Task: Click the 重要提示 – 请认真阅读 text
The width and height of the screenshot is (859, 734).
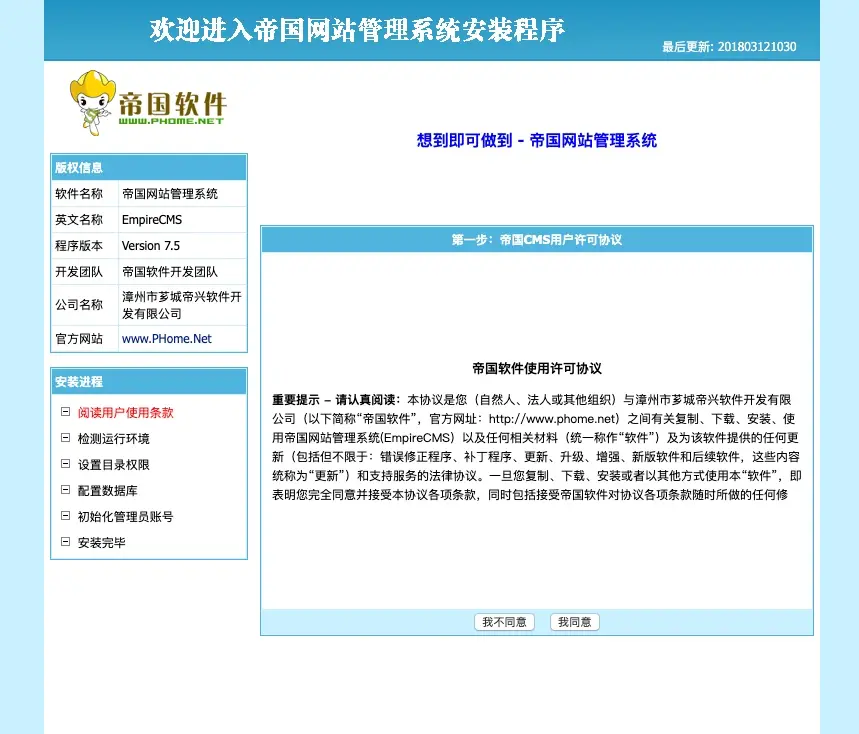Action: tap(335, 400)
